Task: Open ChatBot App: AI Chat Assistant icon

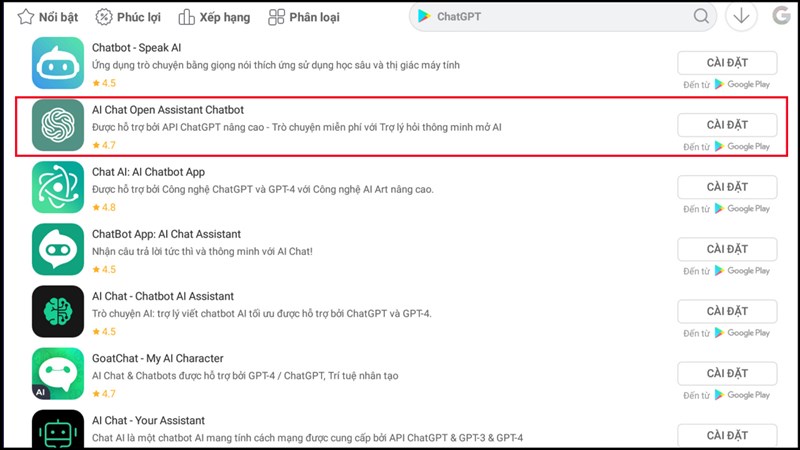Action: [57, 250]
